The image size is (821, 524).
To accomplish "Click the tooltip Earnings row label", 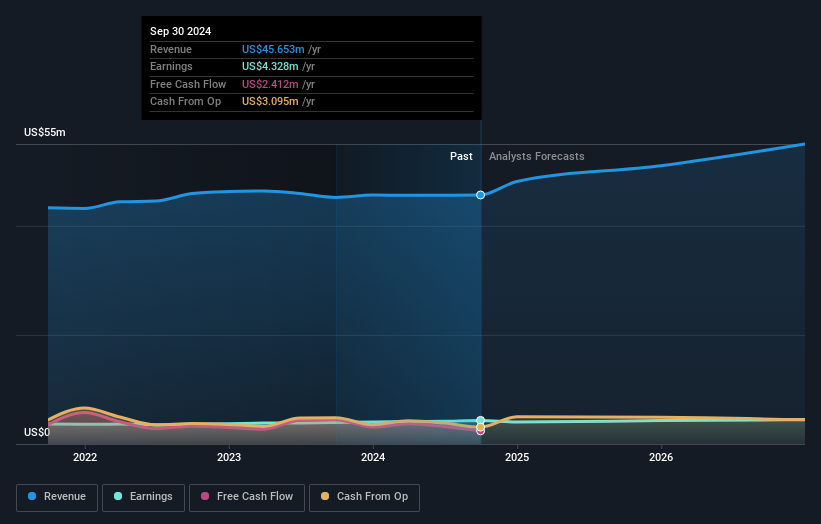I will pyautogui.click(x=171, y=66).
